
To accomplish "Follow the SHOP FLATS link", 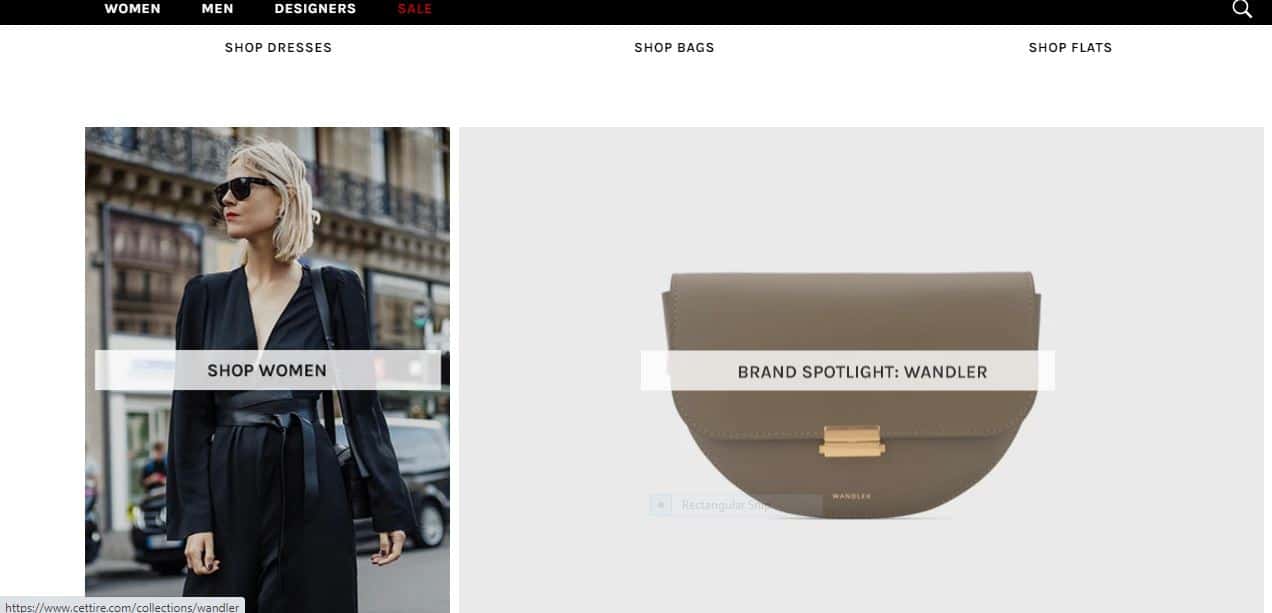I will [x=1070, y=47].
